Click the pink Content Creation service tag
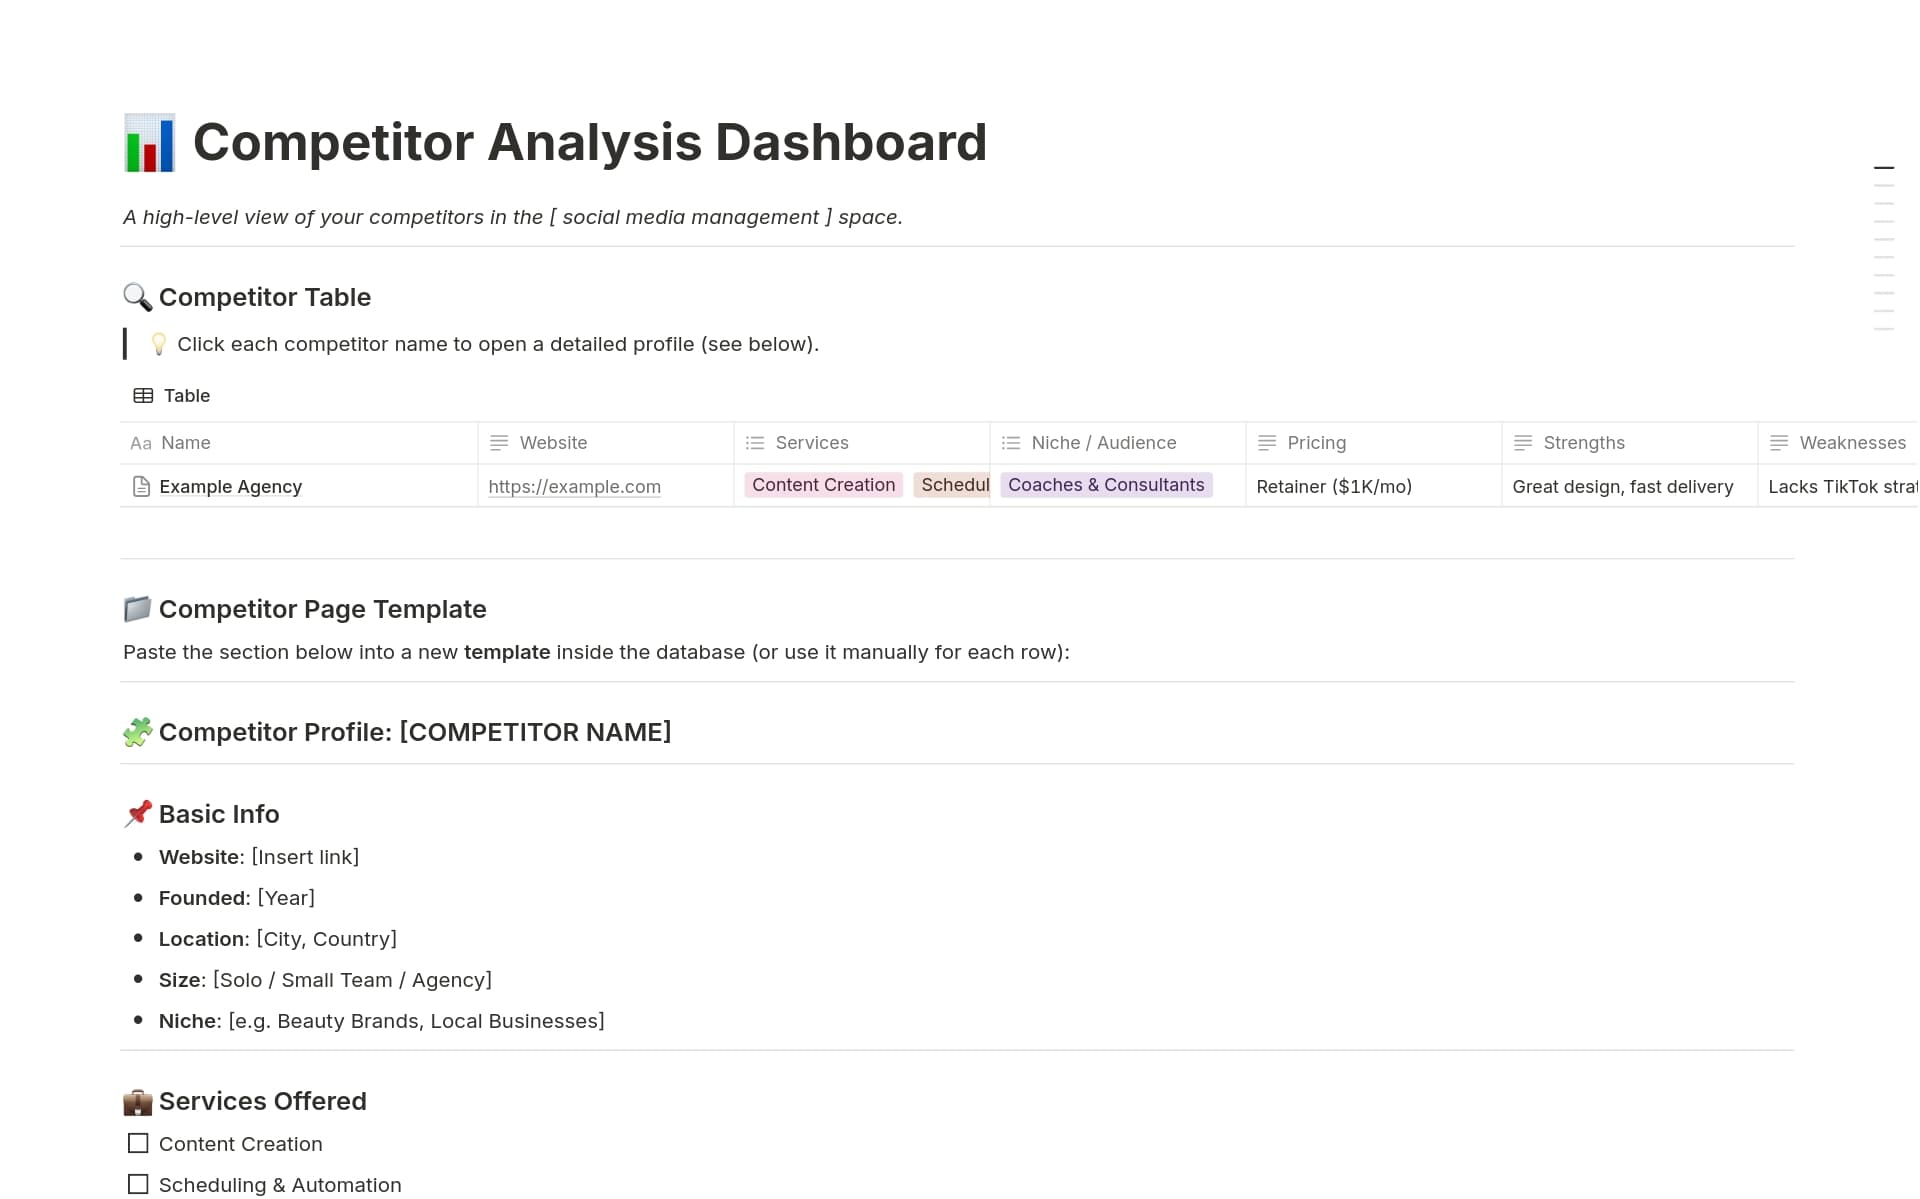Viewport: 1920px width, 1199px height. click(x=823, y=485)
